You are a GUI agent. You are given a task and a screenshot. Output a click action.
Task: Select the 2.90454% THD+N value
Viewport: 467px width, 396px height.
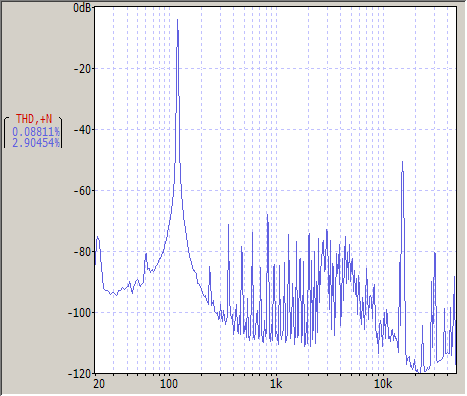click(36, 143)
